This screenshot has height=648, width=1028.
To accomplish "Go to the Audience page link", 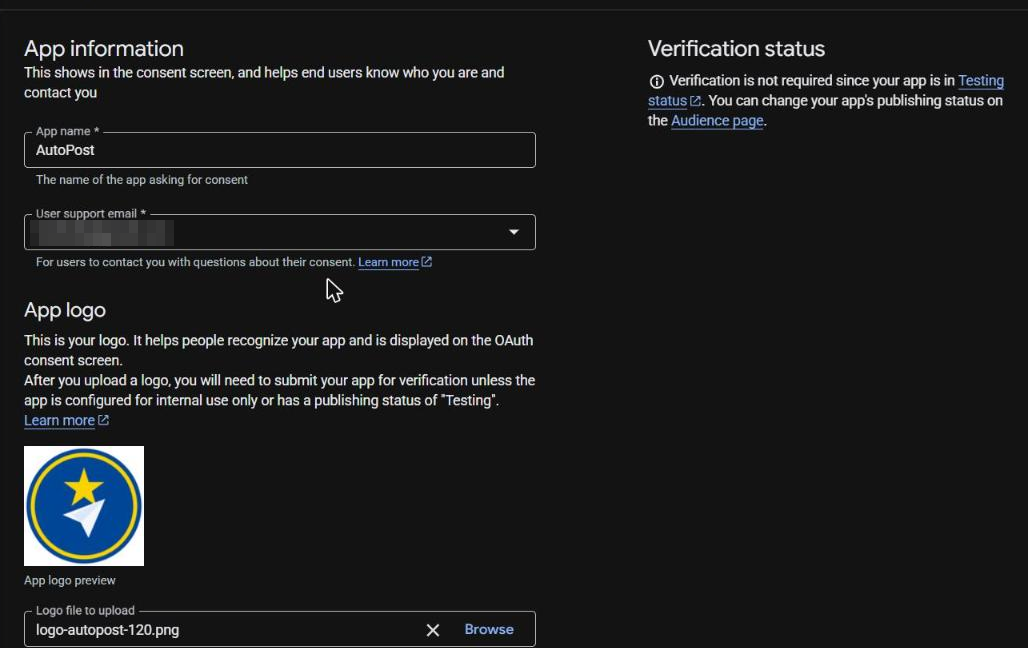I will click(x=717, y=121).
